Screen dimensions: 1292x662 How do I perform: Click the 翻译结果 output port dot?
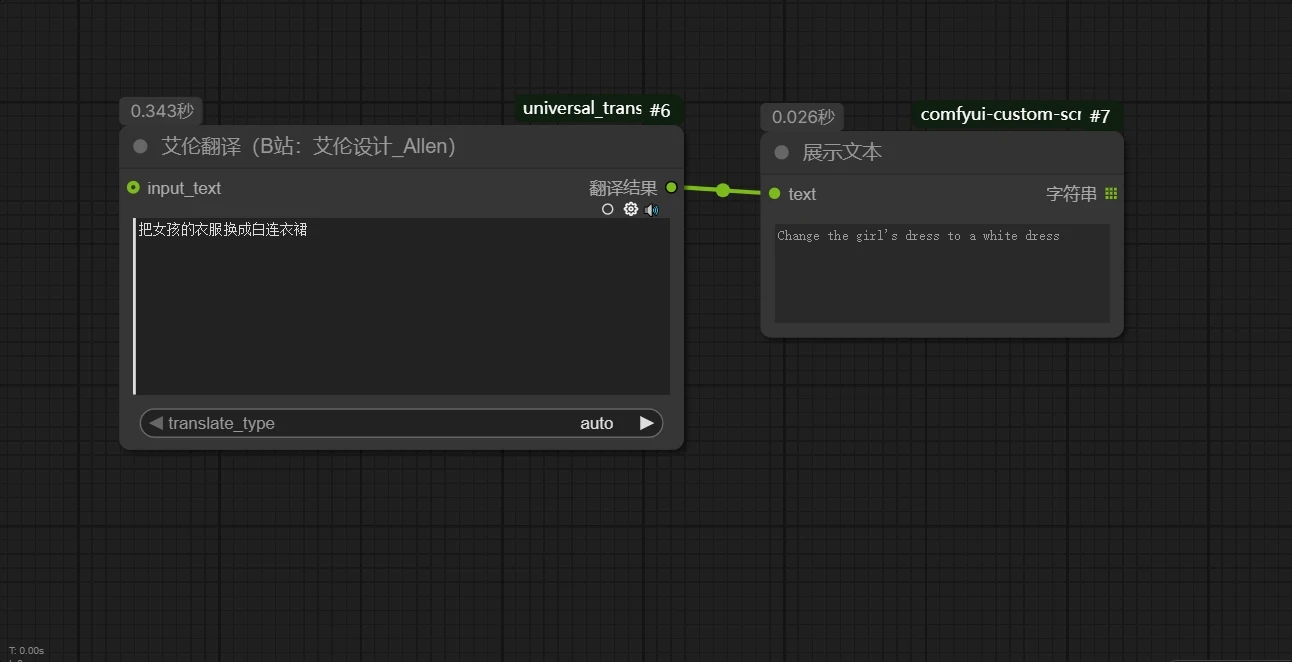click(671, 187)
